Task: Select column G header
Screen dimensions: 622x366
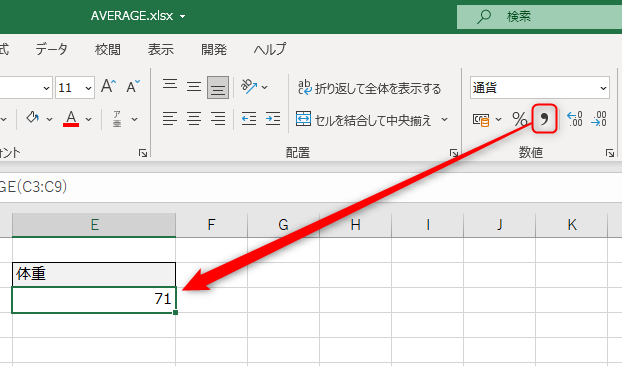Action: click(283, 225)
